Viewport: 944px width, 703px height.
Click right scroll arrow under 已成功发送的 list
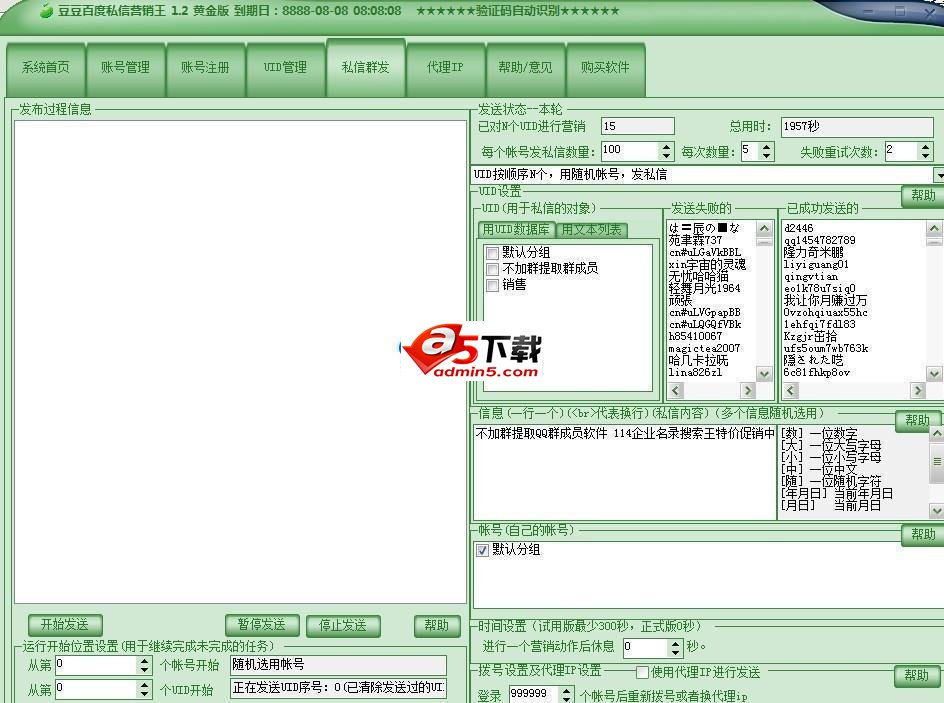click(x=920, y=391)
